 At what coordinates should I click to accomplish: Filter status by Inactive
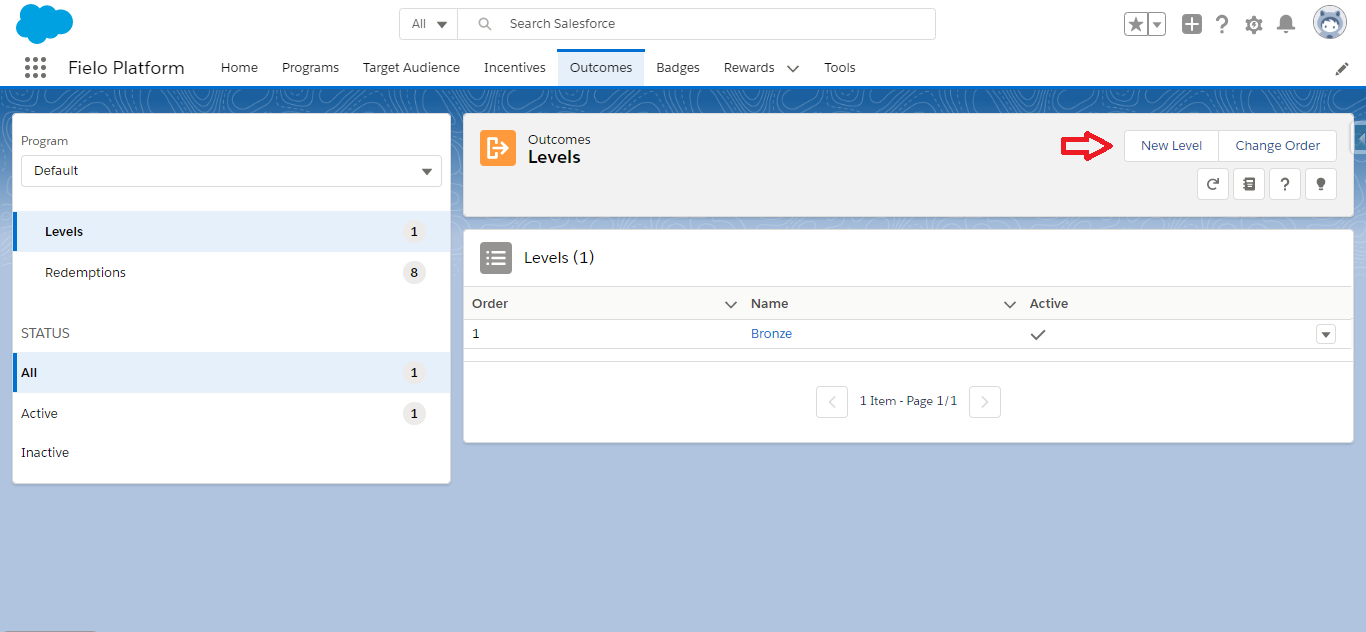point(231,453)
